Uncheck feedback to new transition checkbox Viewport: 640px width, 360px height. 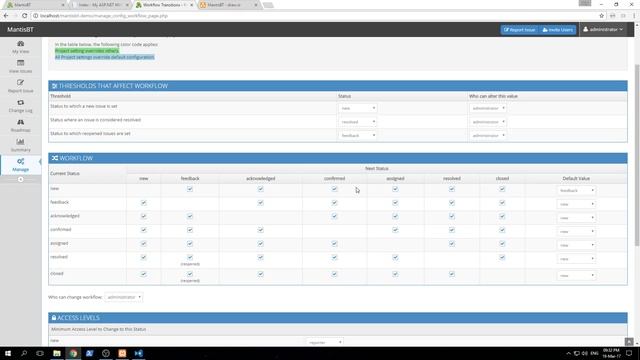143,202
